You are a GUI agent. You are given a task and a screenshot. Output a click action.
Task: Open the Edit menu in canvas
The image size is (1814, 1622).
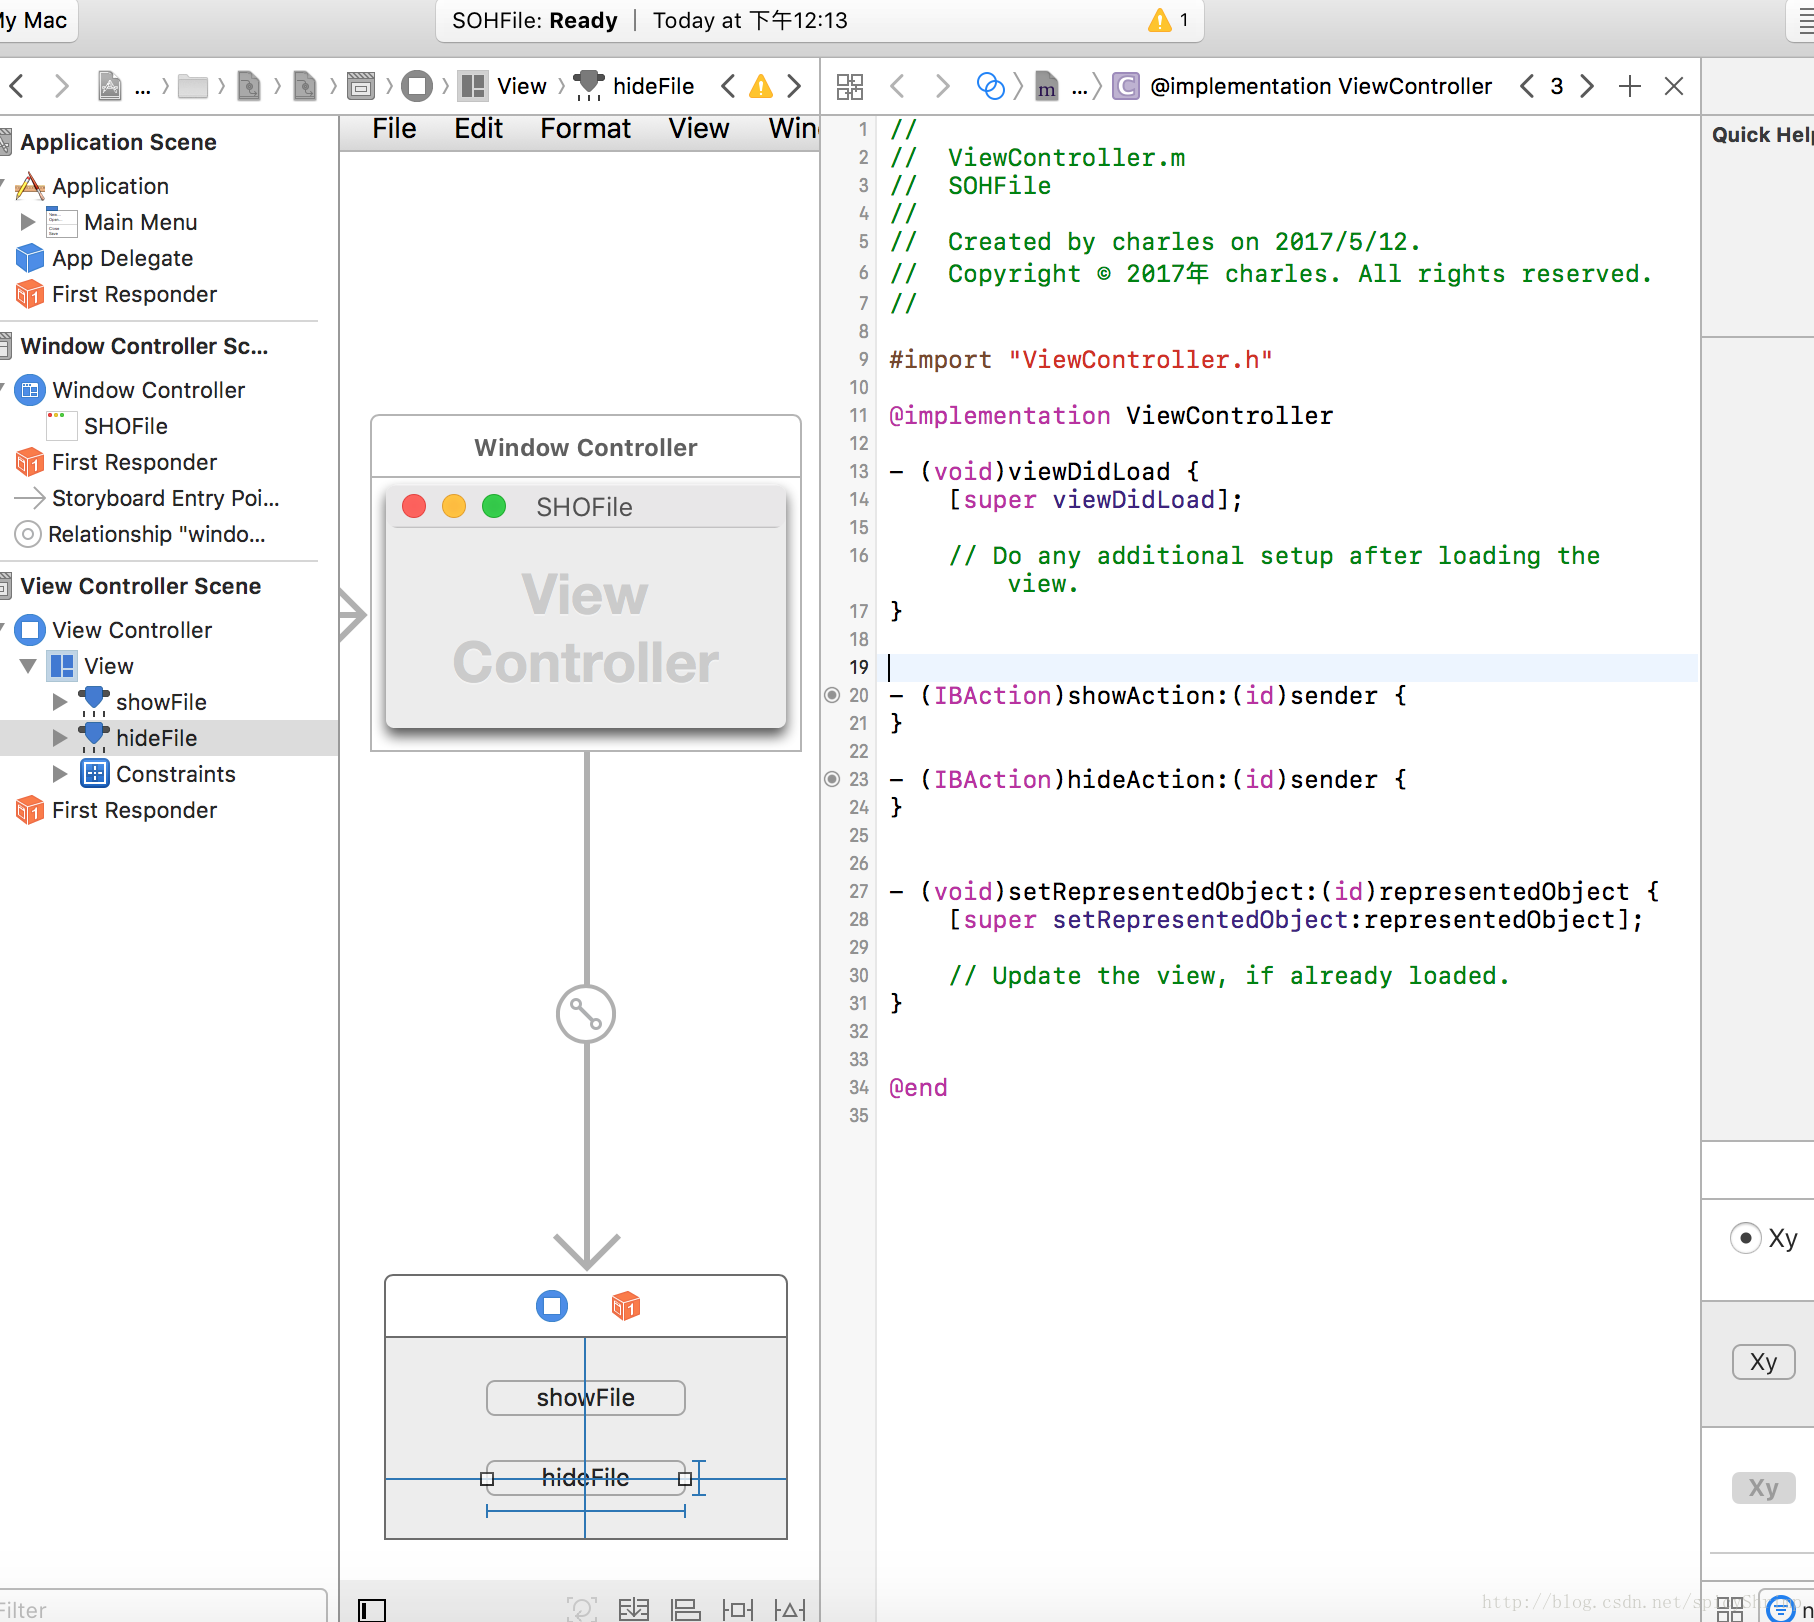point(478,129)
